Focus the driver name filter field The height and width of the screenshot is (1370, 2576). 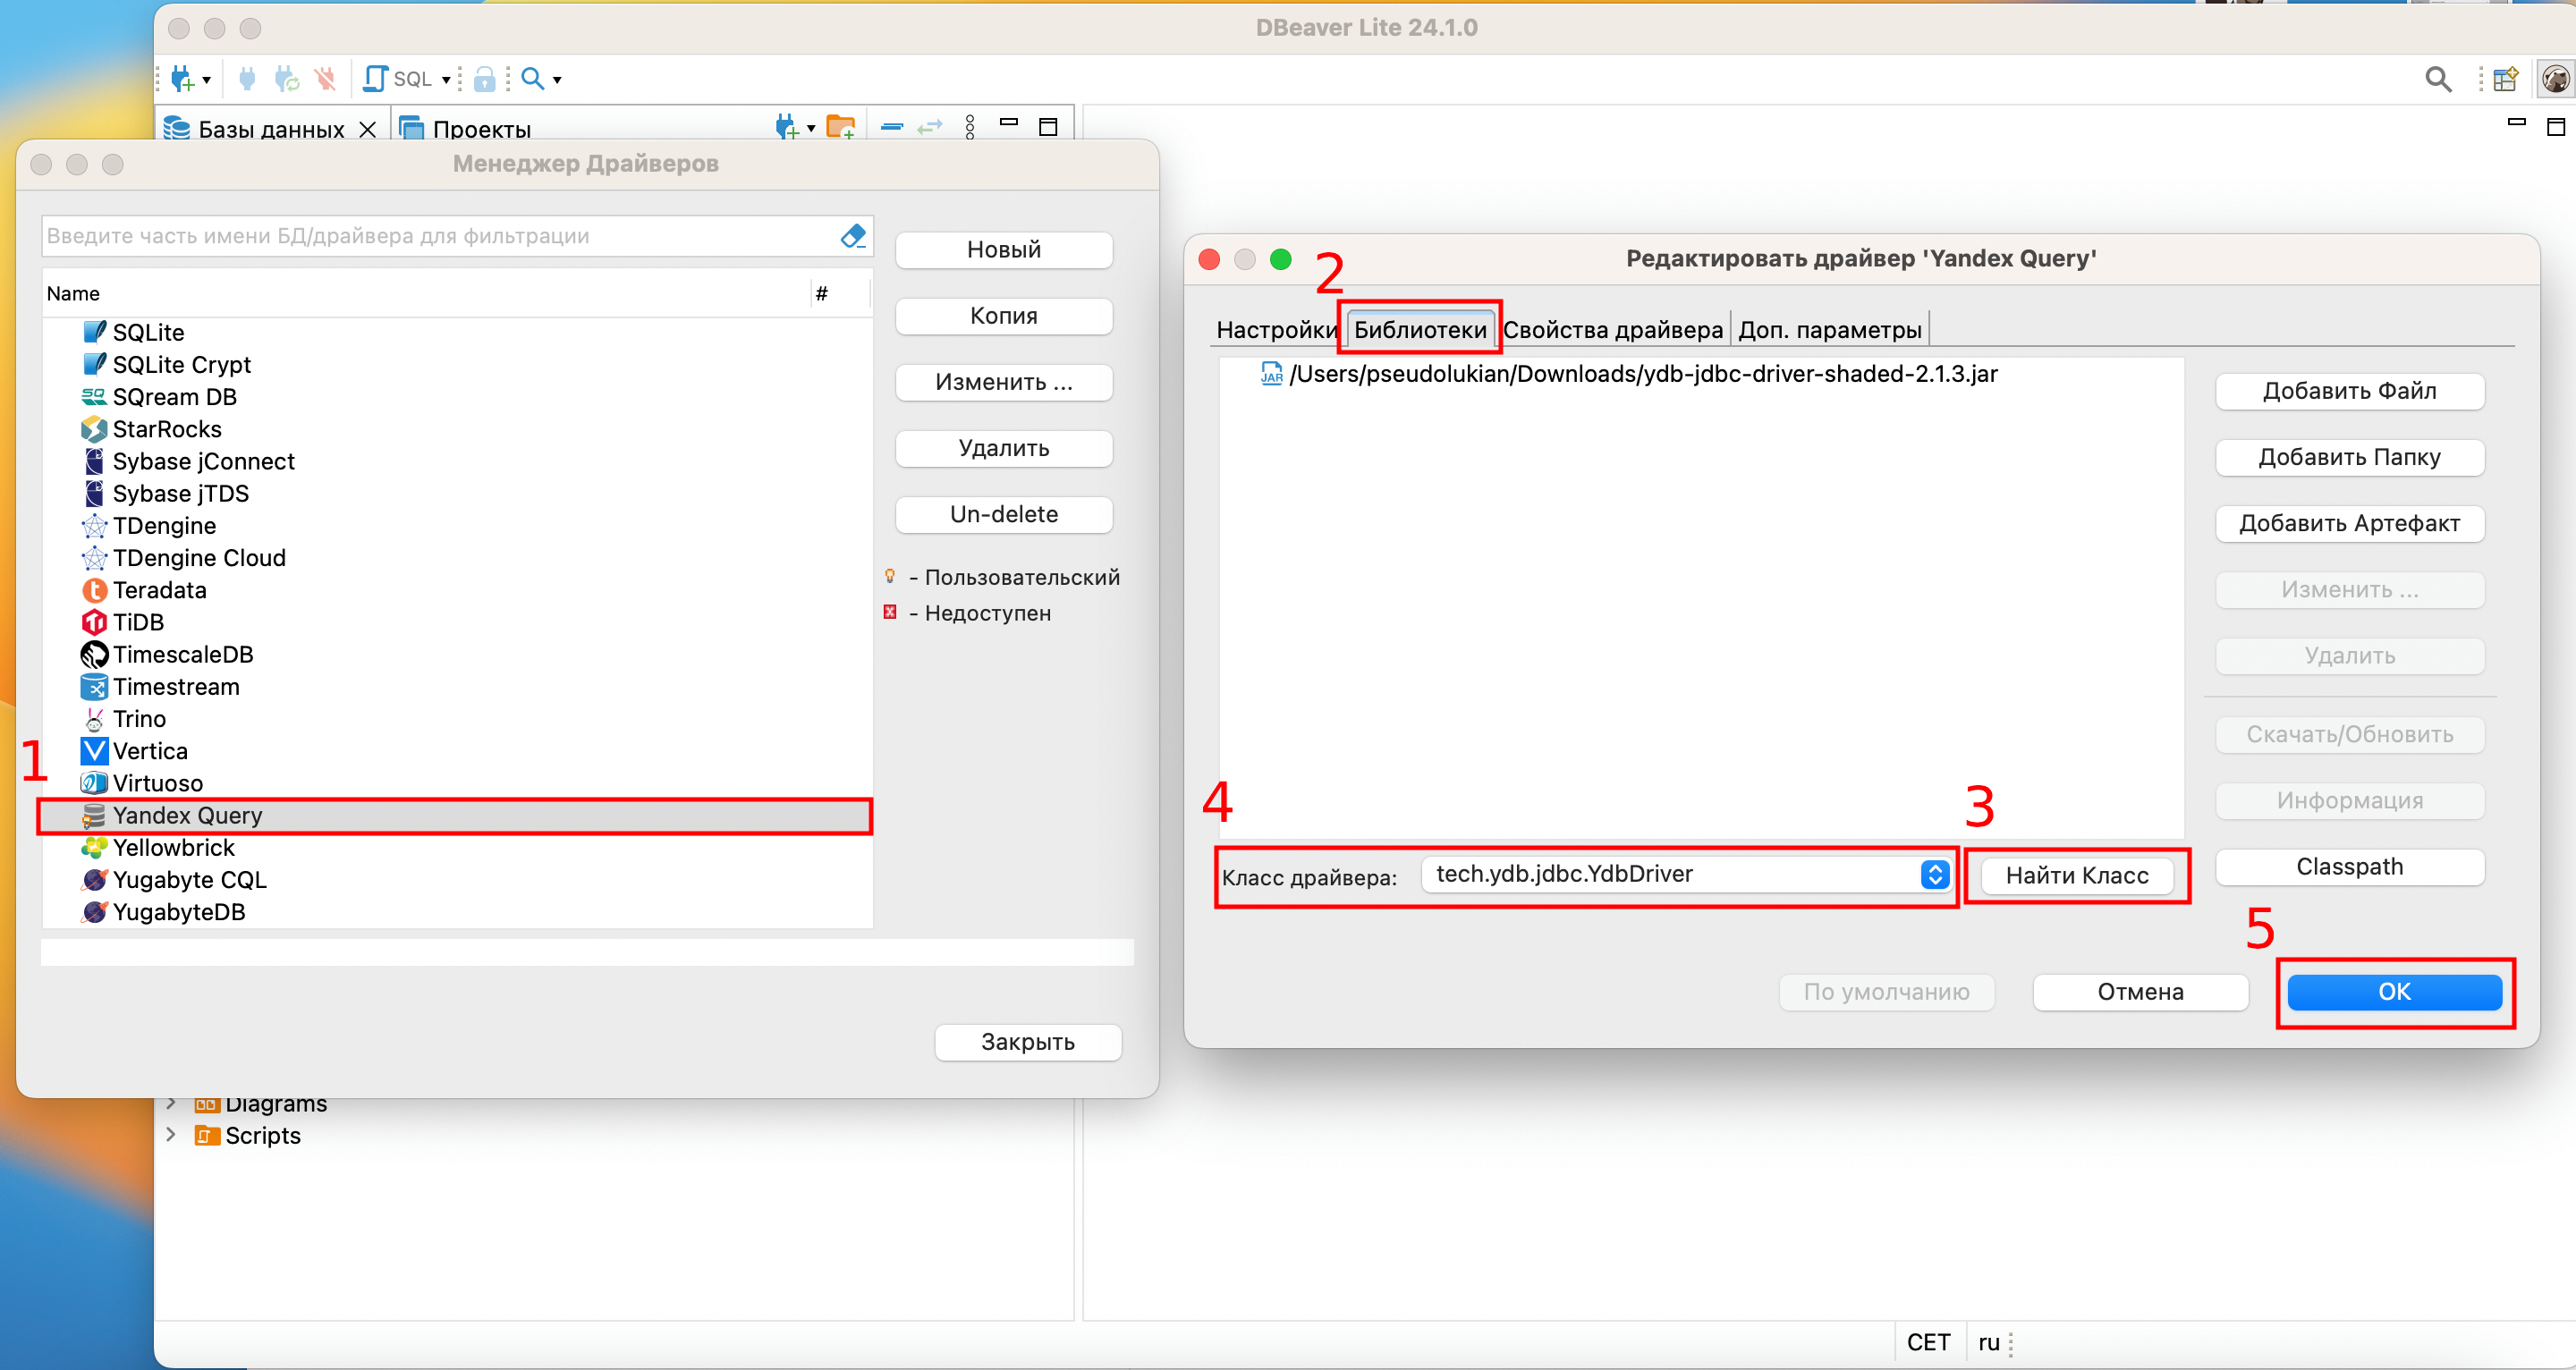click(x=440, y=236)
